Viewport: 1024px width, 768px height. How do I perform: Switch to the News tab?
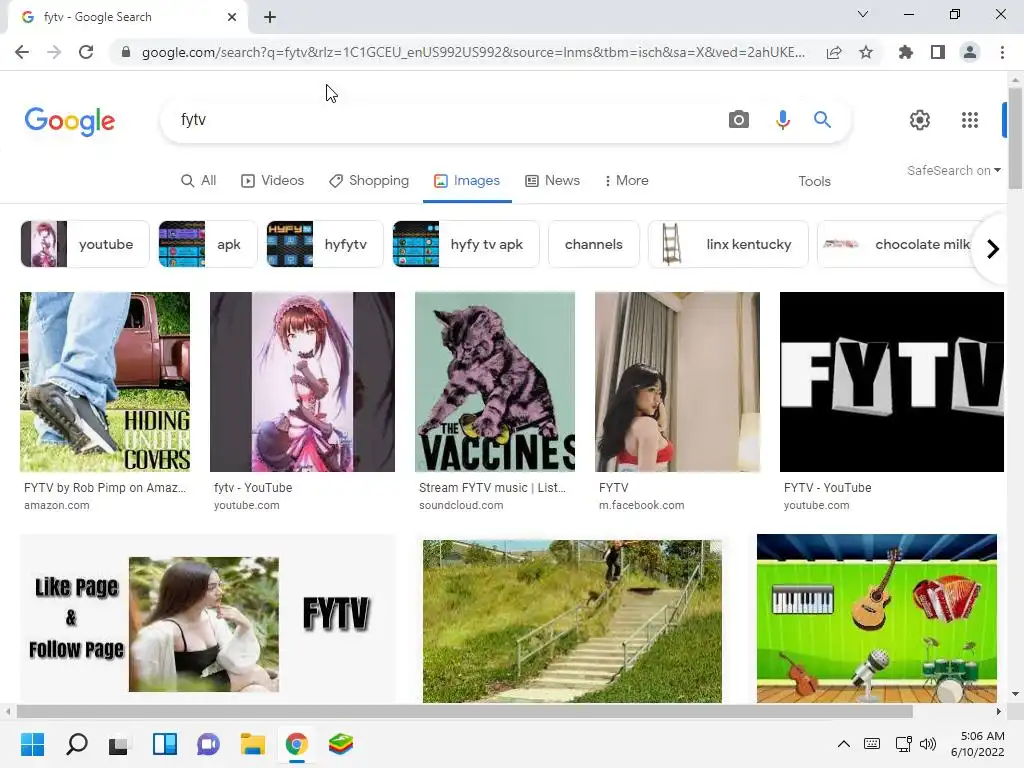click(x=552, y=181)
